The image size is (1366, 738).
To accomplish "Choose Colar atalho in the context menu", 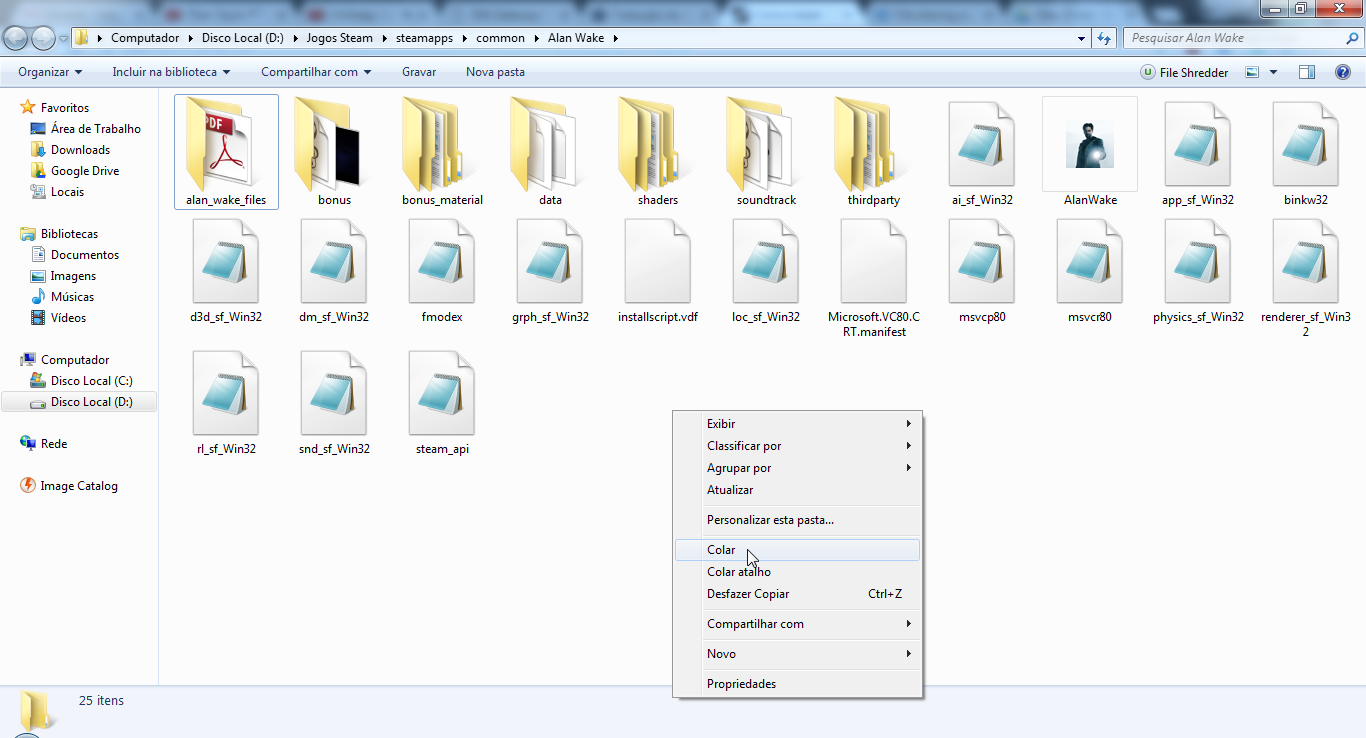I will (798, 572).
